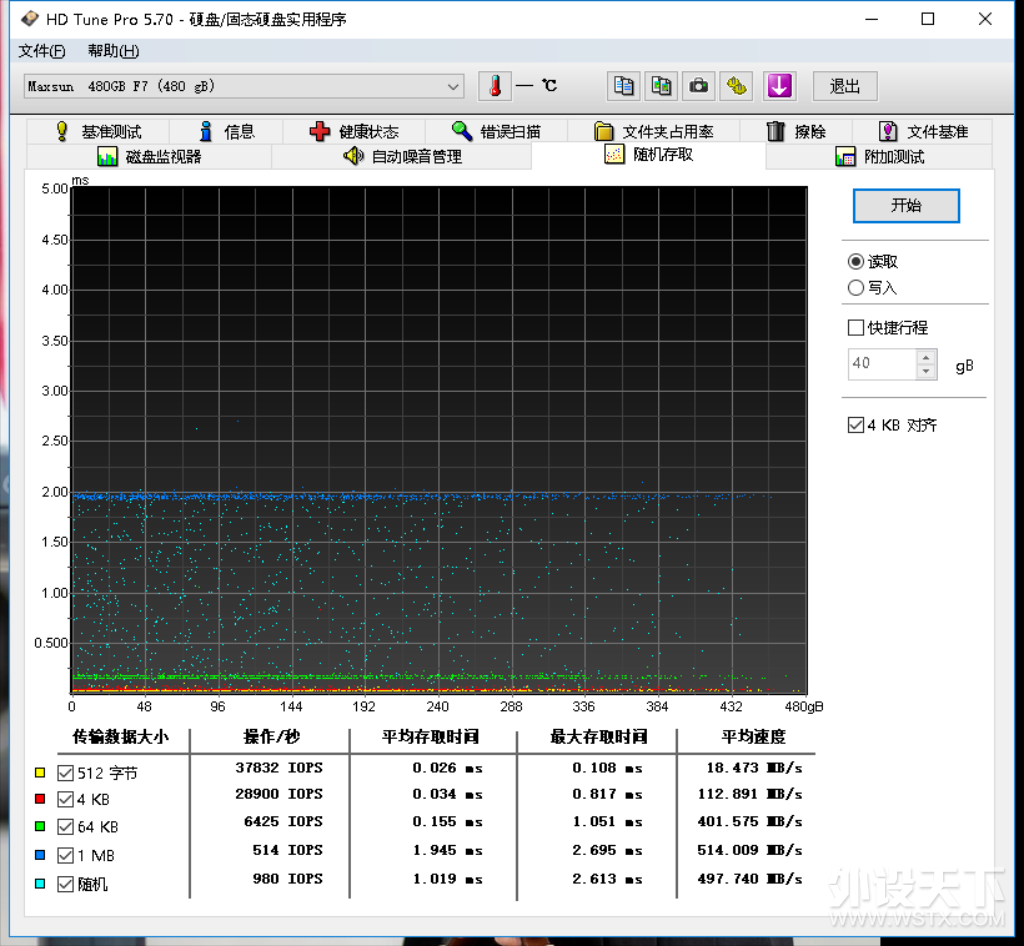Click HD Tune app icon in title bar

point(29,19)
